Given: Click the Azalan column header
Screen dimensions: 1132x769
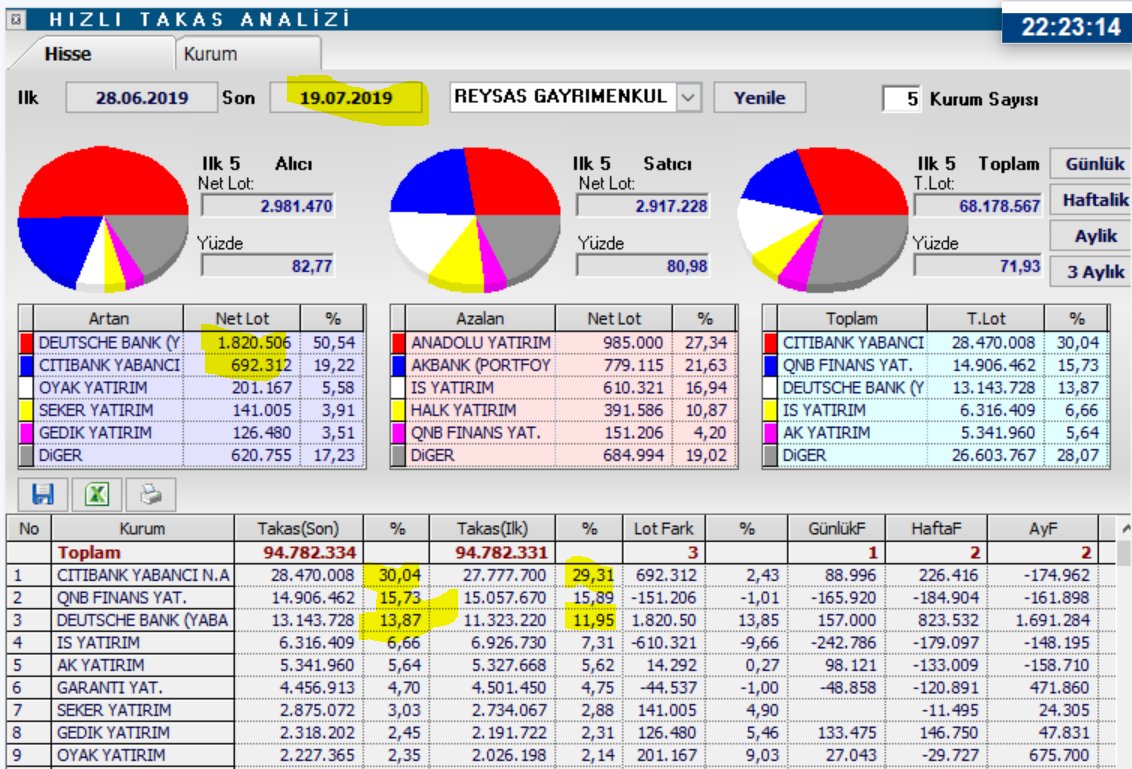Looking at the screenshot, I should tap(480, 318).
